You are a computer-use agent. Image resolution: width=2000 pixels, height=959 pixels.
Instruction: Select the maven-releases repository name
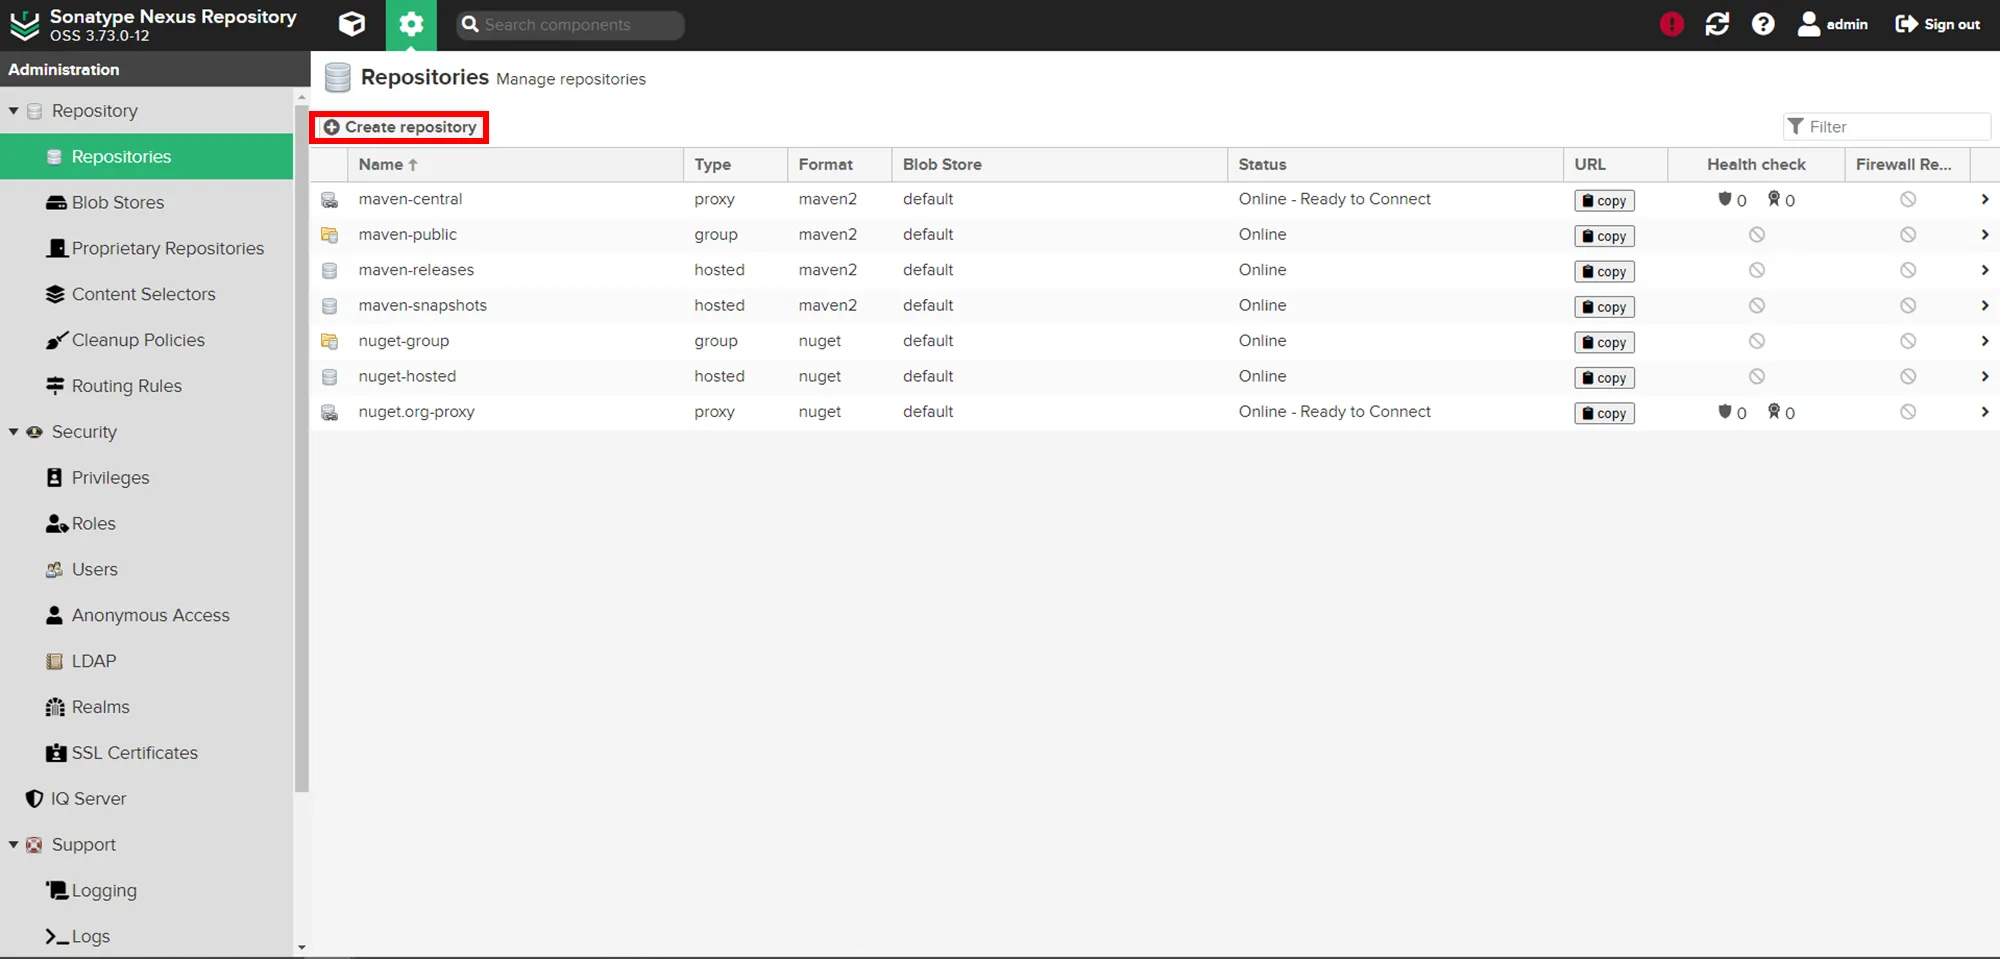(416, 270)
